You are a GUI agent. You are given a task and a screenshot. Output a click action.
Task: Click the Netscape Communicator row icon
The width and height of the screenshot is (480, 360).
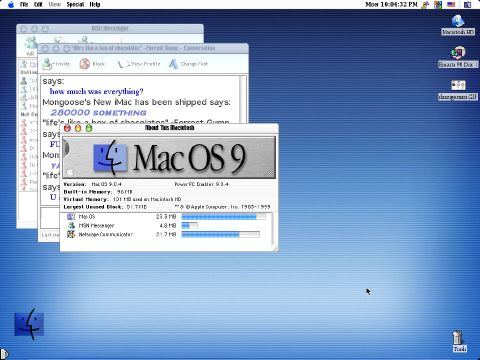point(71,234)
